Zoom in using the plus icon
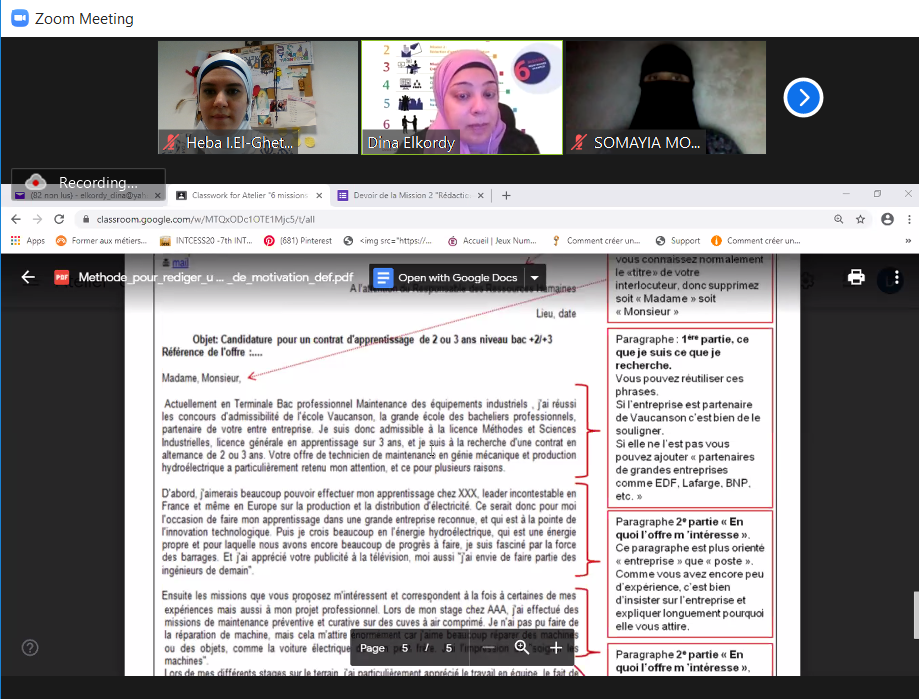919x699 pixels. point(556,648)
